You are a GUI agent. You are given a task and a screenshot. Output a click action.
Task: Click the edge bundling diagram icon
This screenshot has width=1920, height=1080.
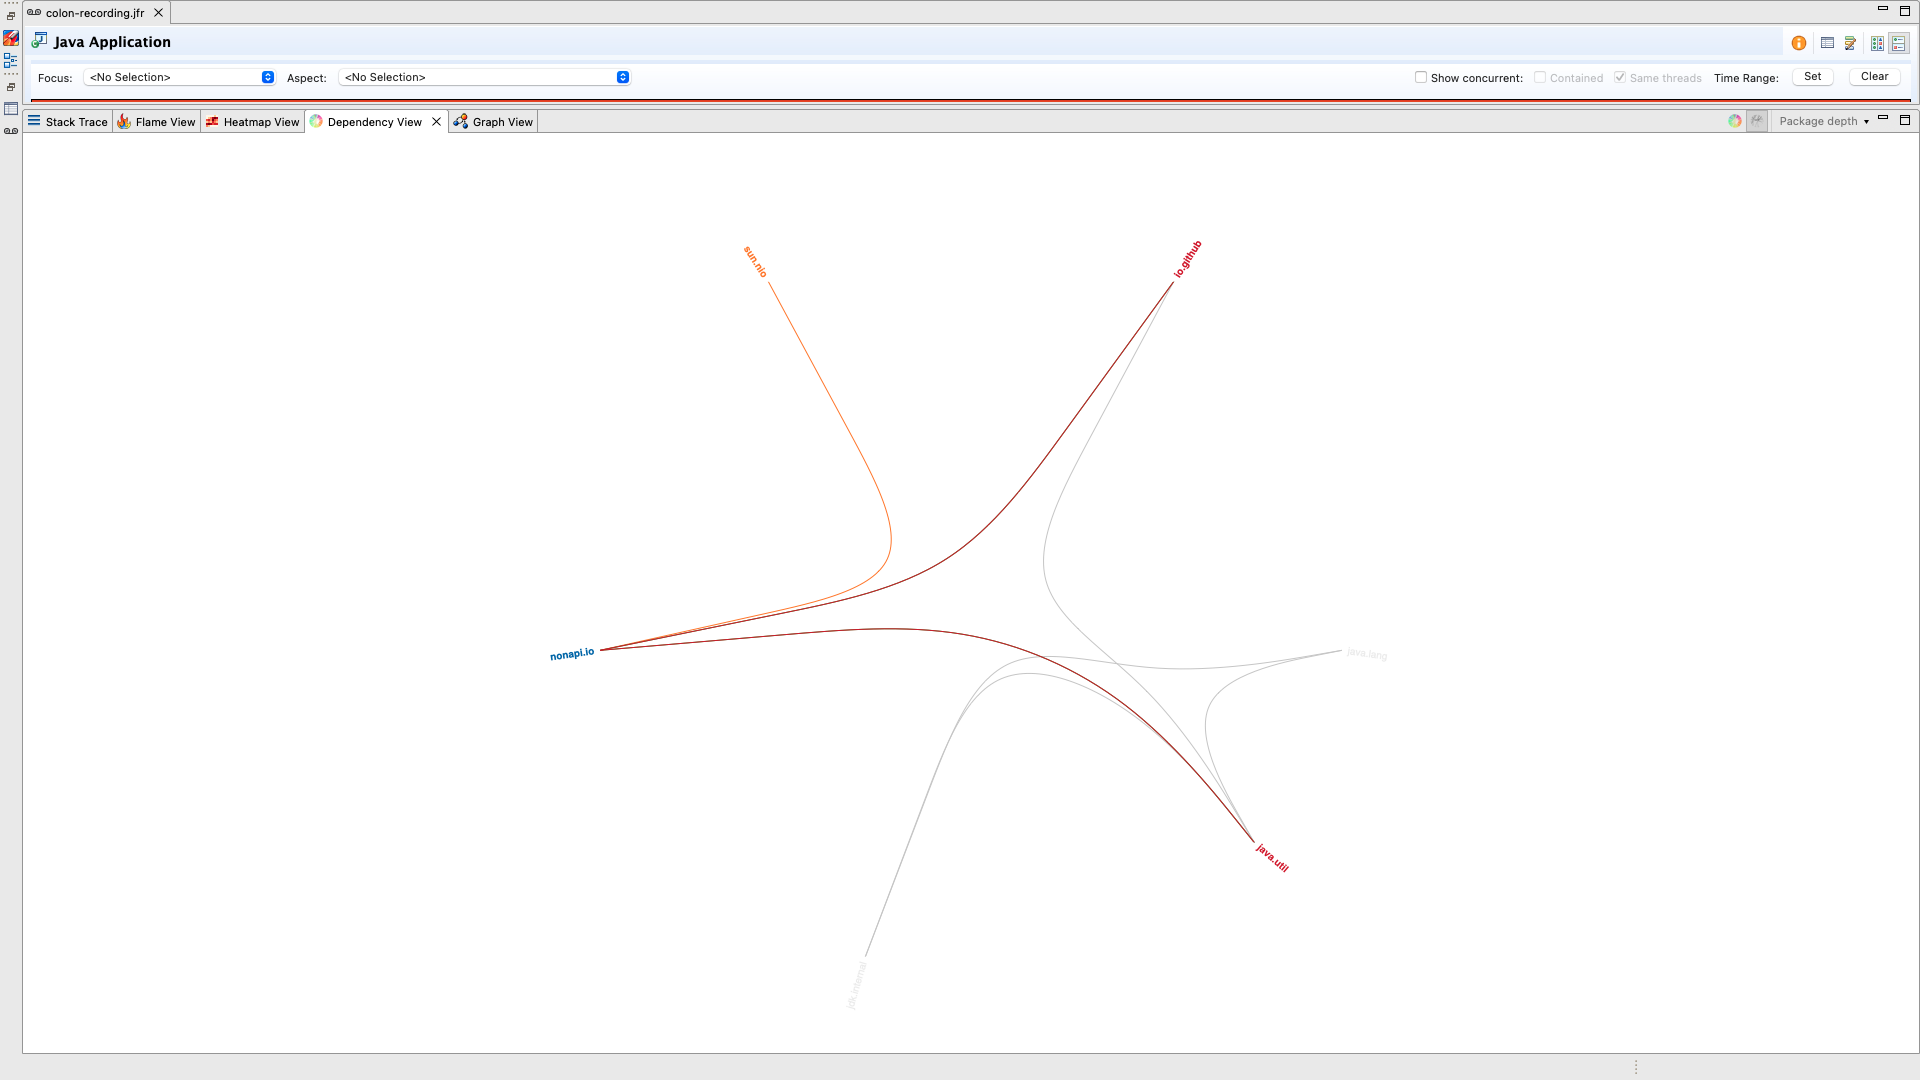1757,121
